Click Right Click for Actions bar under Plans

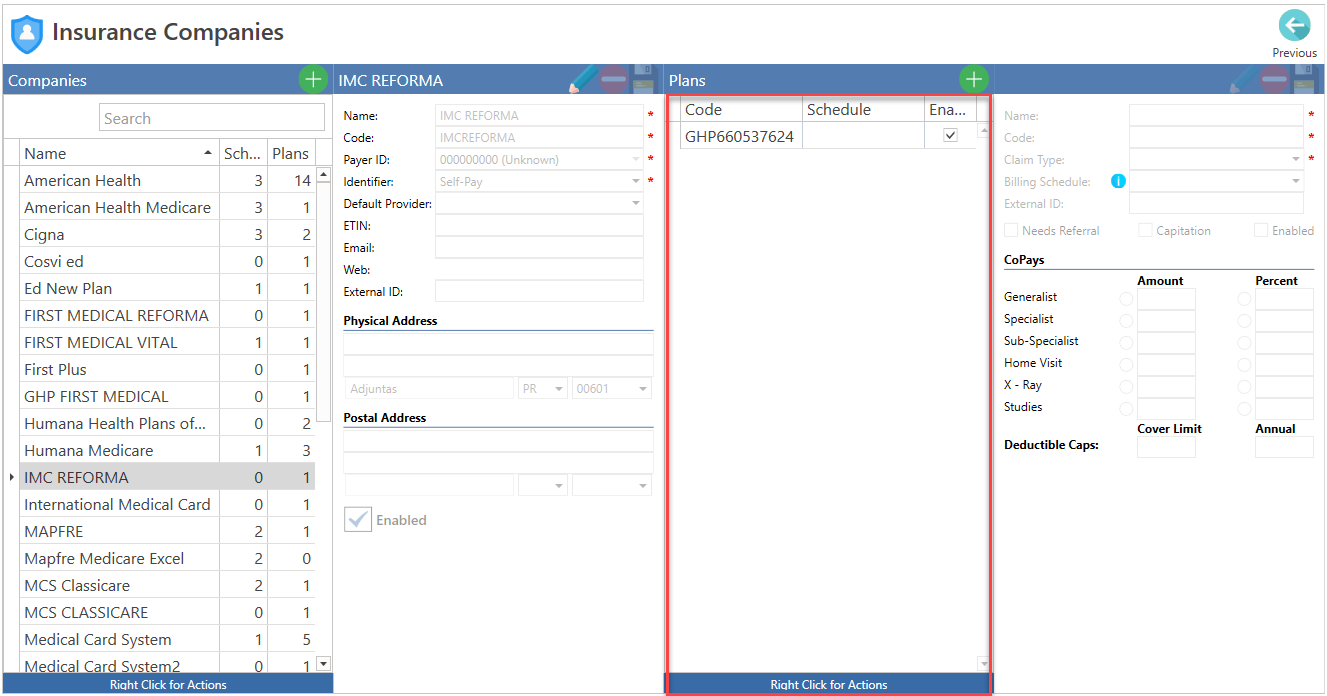pyautogui.click(x=829, y=685)
